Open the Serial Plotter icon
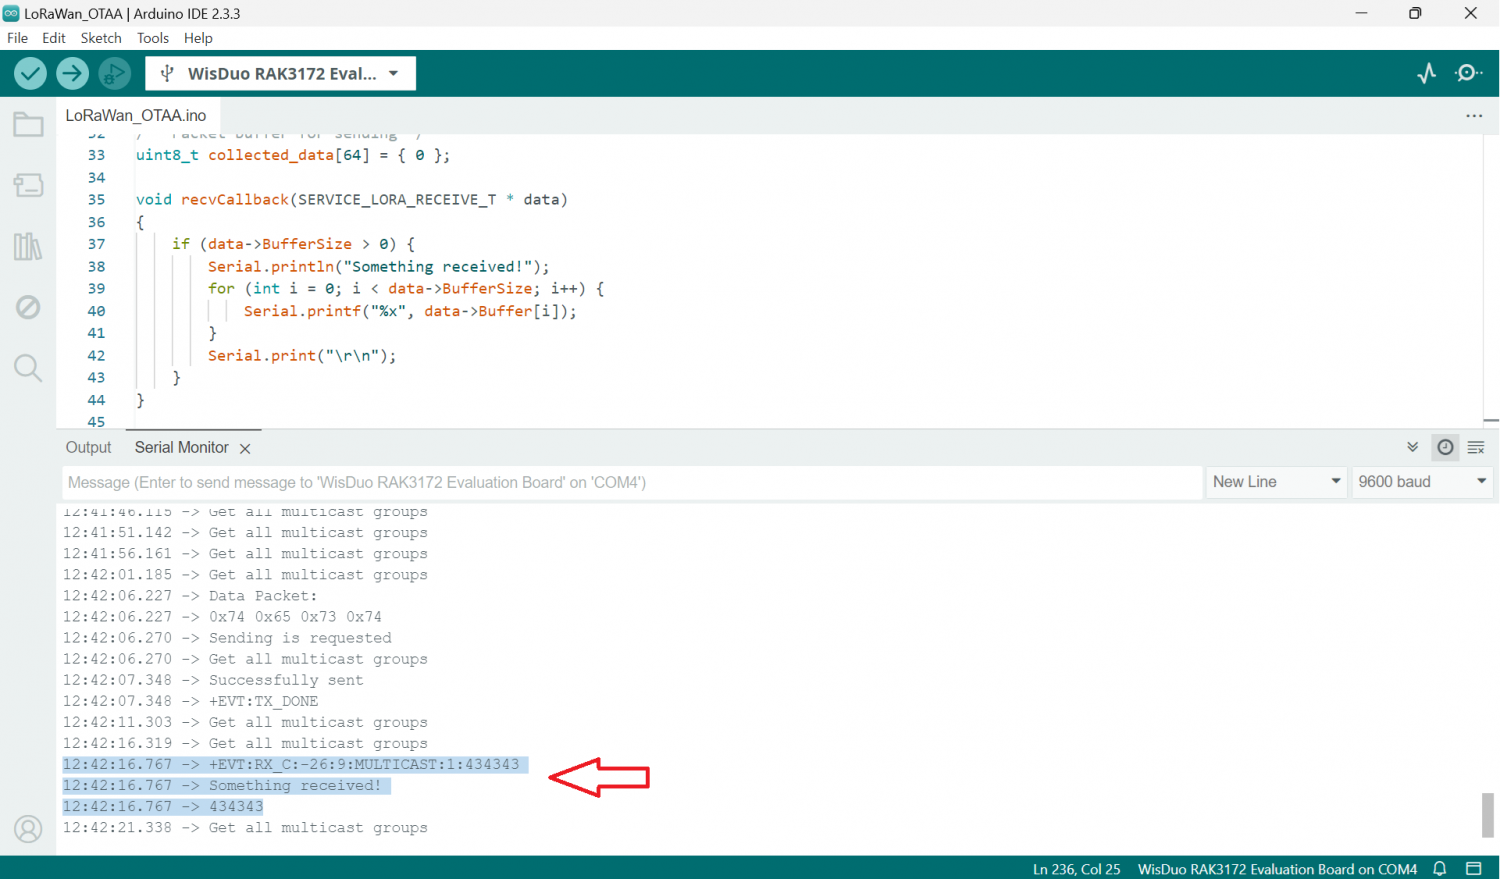This screenshot has width=1500, height=879. pos(1426,73)
